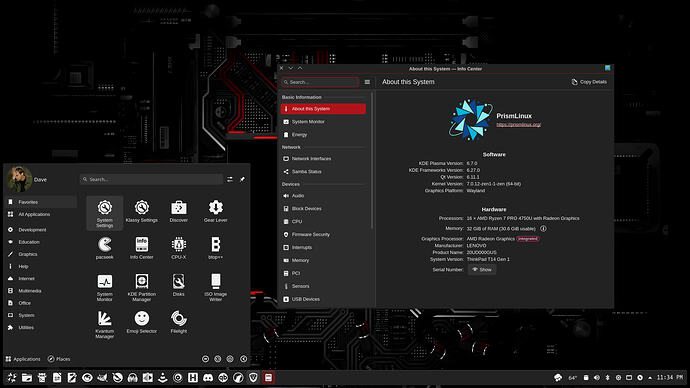Click the application launcher icon on taskbar
Screen dimensions: 690x388
[x=12, y=377]
